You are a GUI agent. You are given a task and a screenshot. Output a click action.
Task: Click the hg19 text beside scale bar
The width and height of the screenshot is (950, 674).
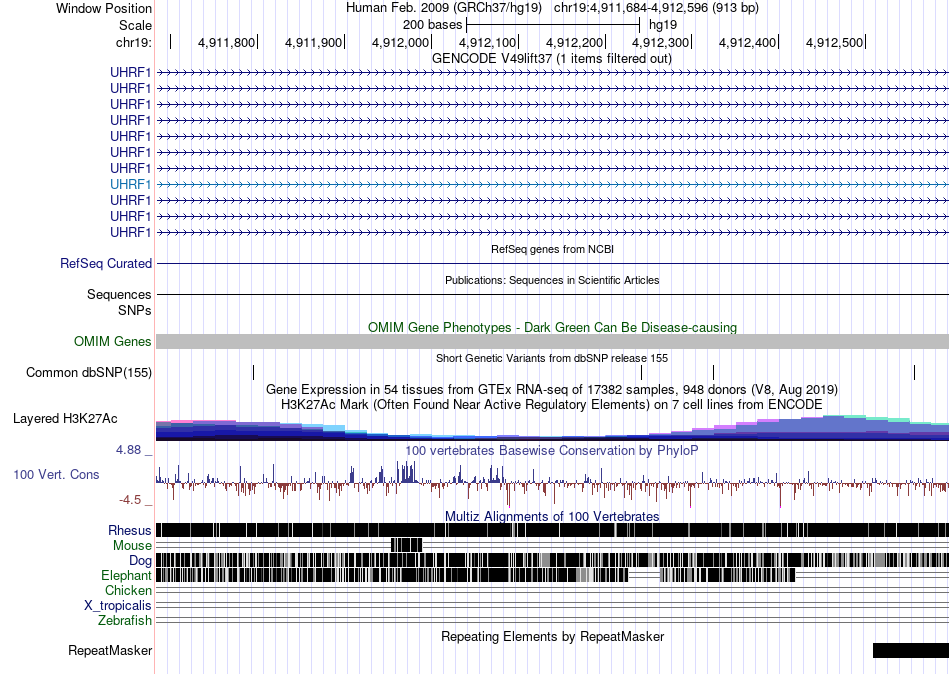point(663,25)
